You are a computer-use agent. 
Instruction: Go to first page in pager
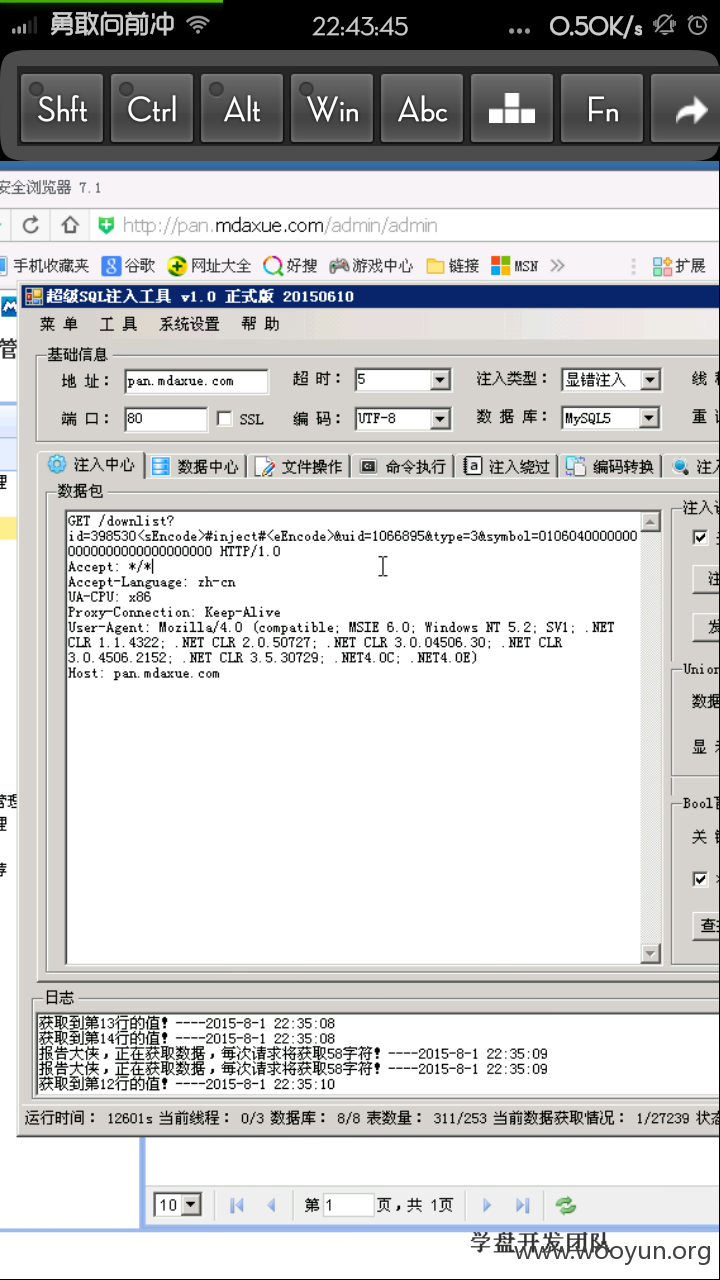(x=237, y=1205)
